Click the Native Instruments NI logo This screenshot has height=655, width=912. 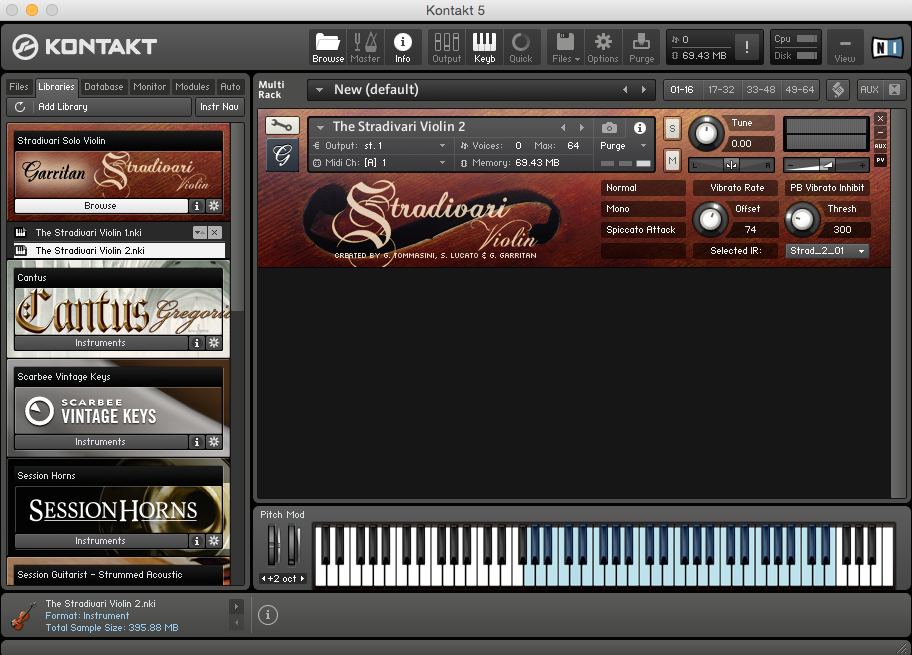(888, 47)
